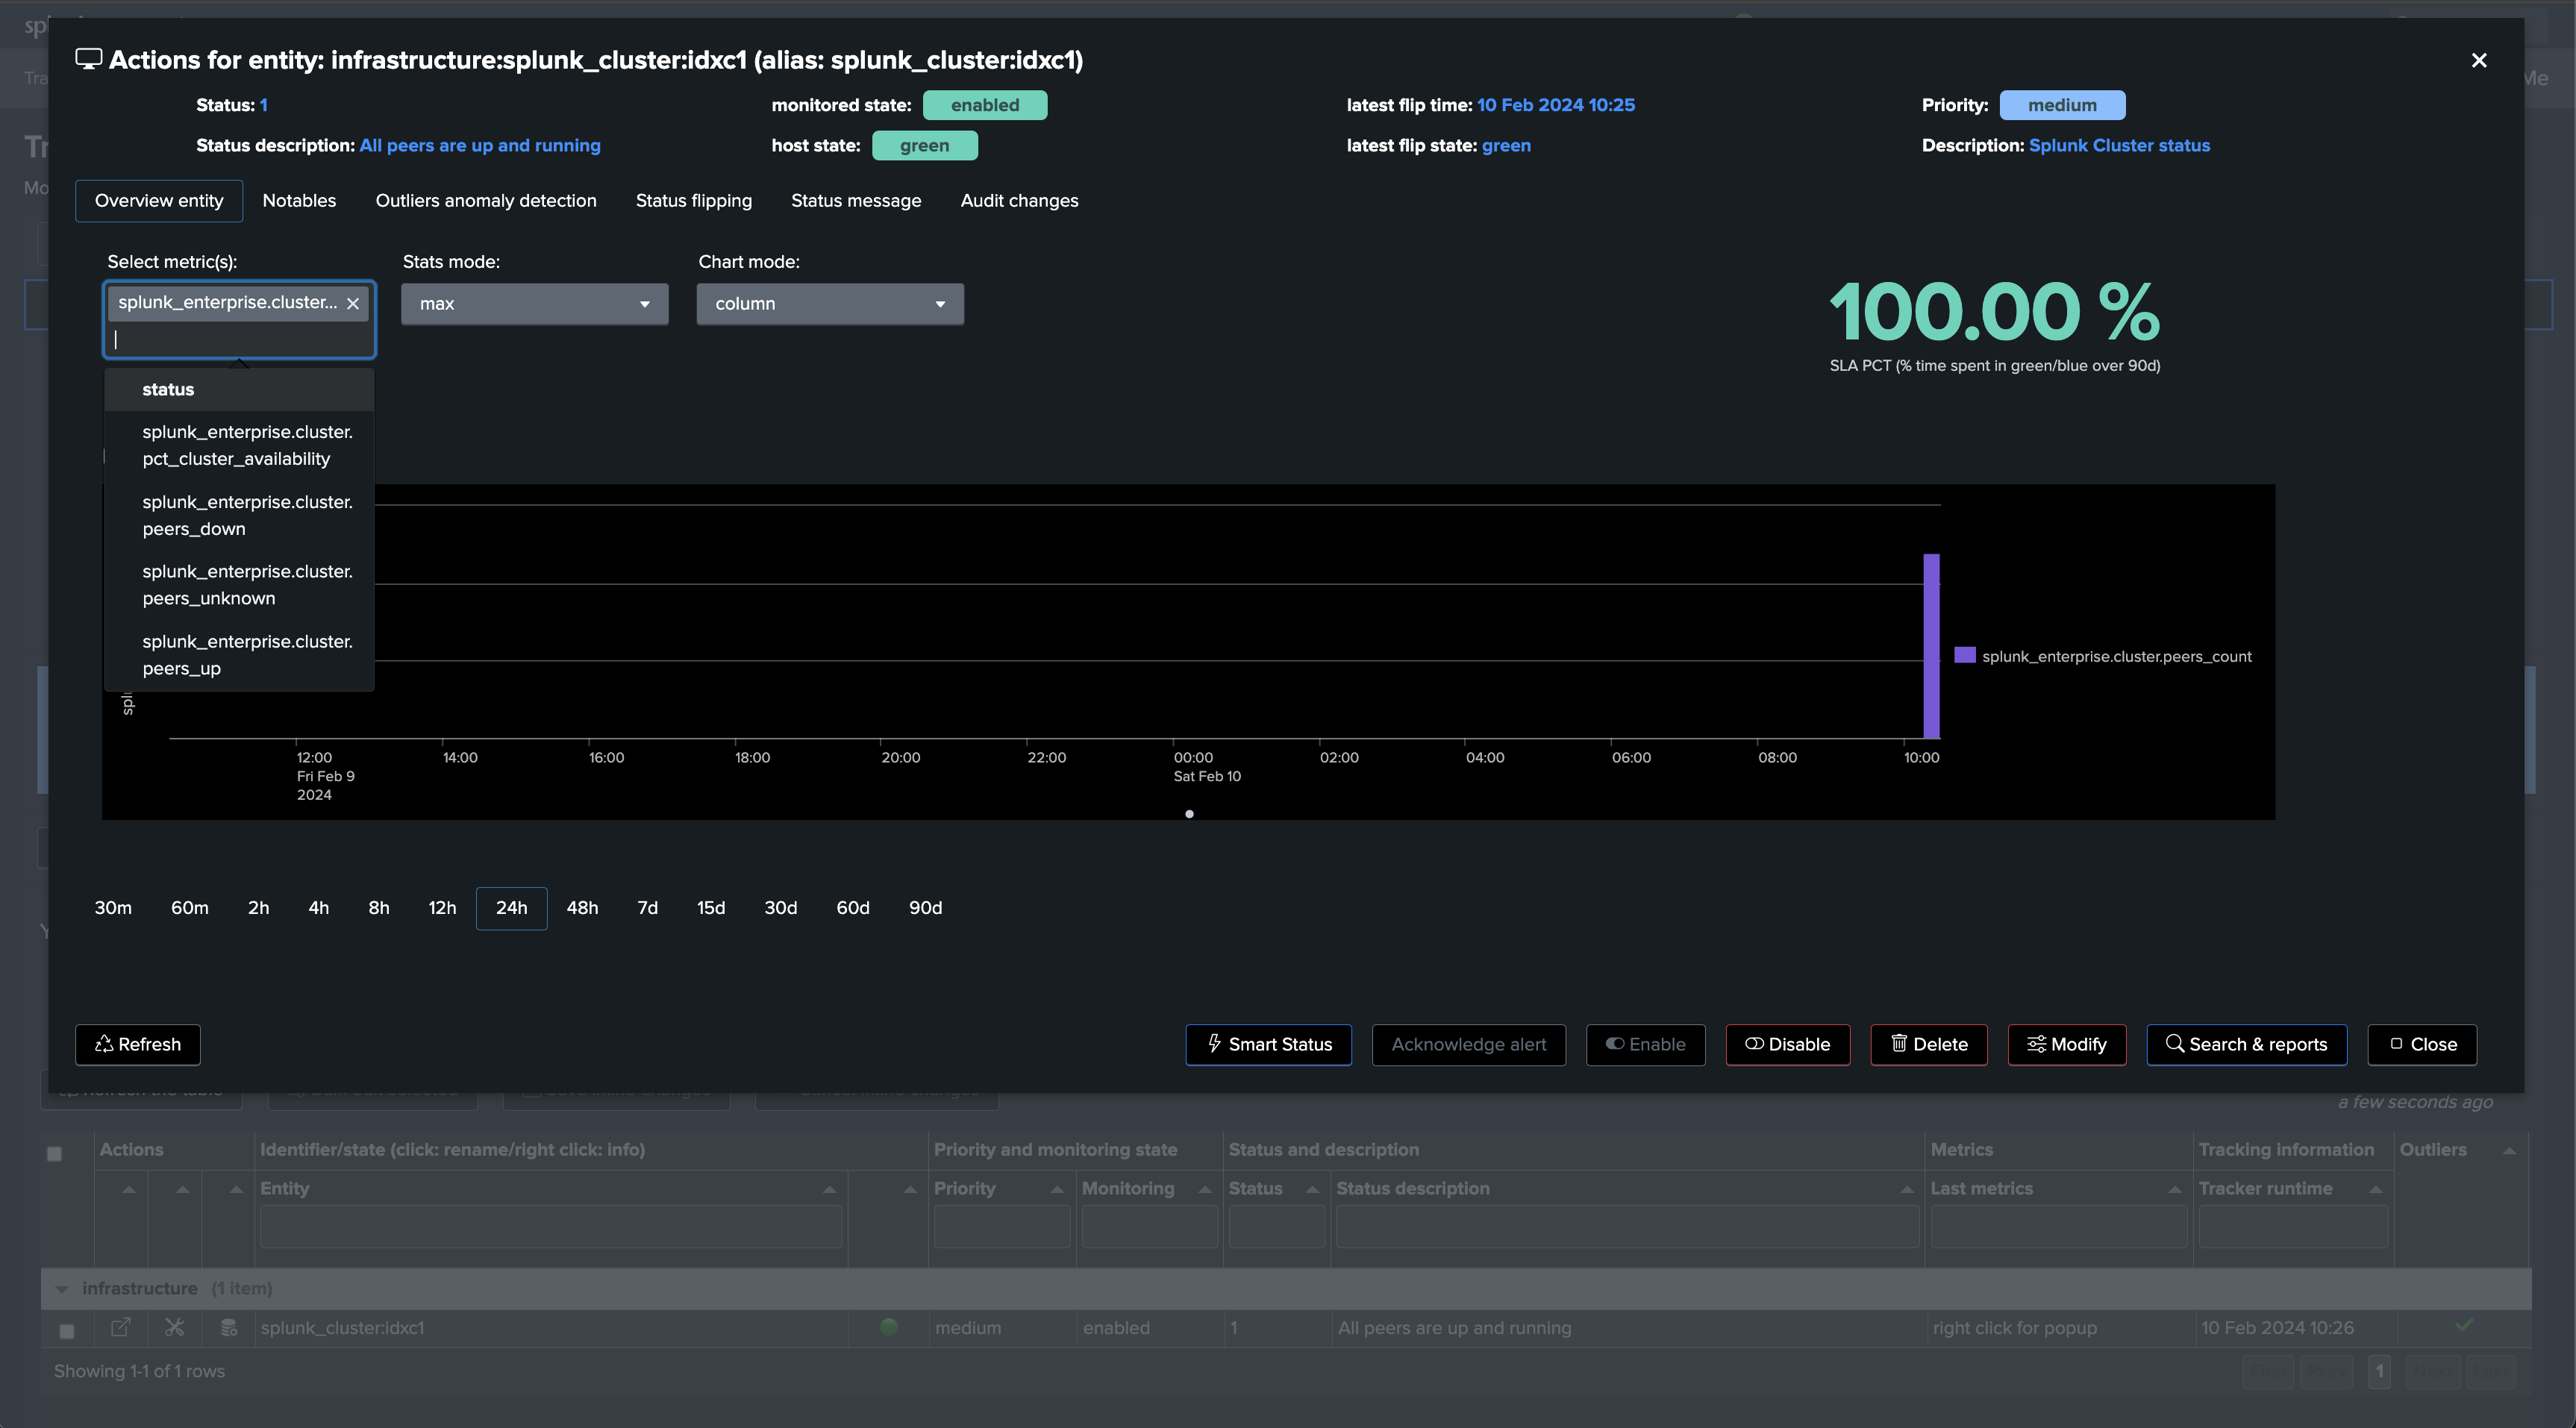Set time range to 60d
2576x1428 pixels.
(x=853, y=908)
